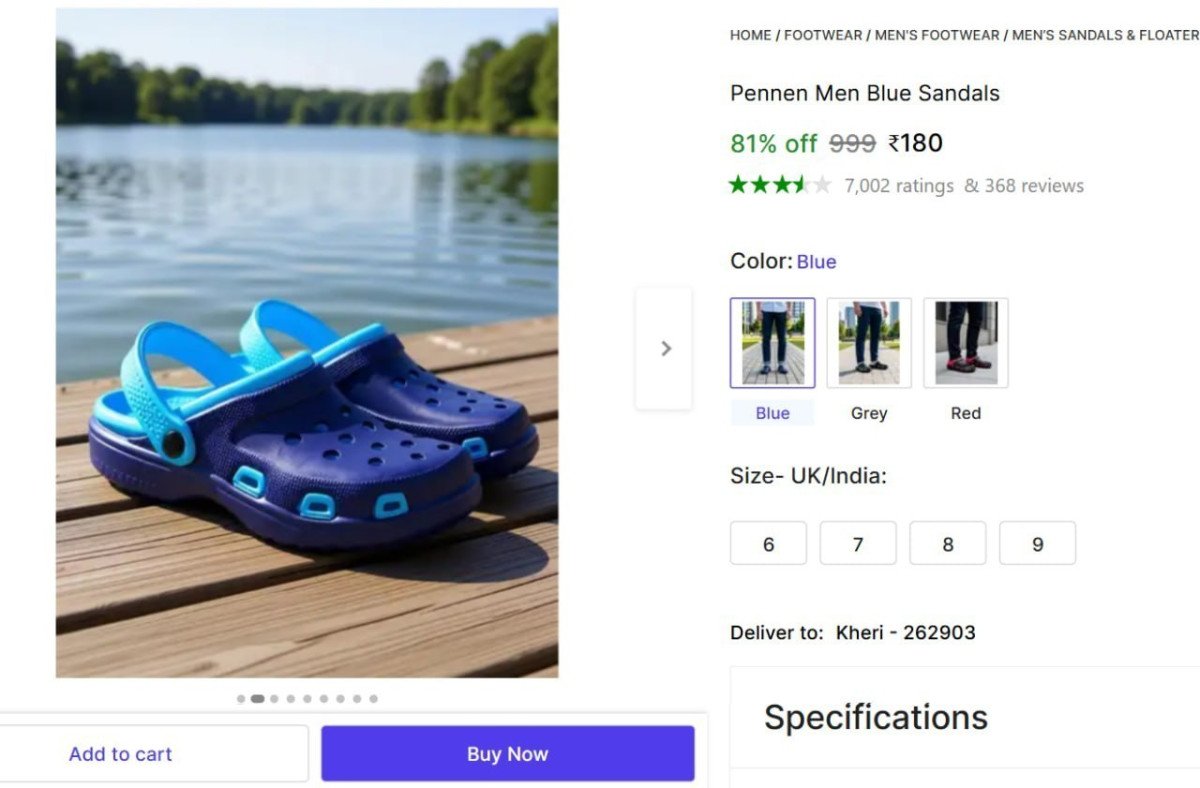Screen dimensions: 1200x788
Task: View the 7,002 ratings link
Action: coord(899,186)
